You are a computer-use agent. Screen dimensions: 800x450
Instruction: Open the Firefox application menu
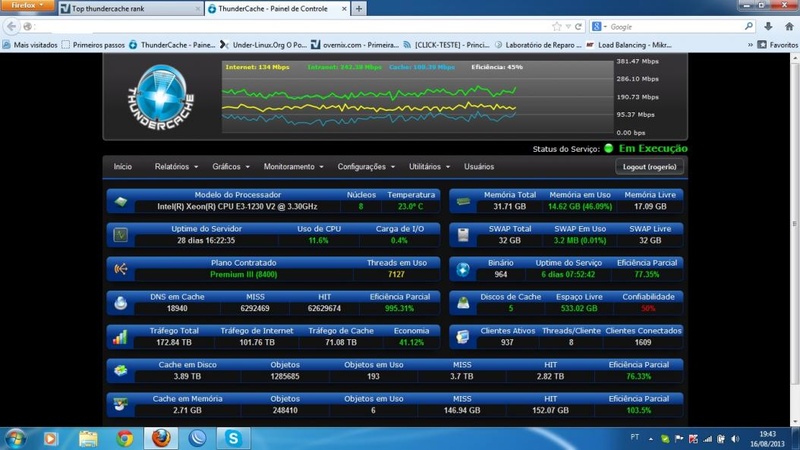coord(27,5)
